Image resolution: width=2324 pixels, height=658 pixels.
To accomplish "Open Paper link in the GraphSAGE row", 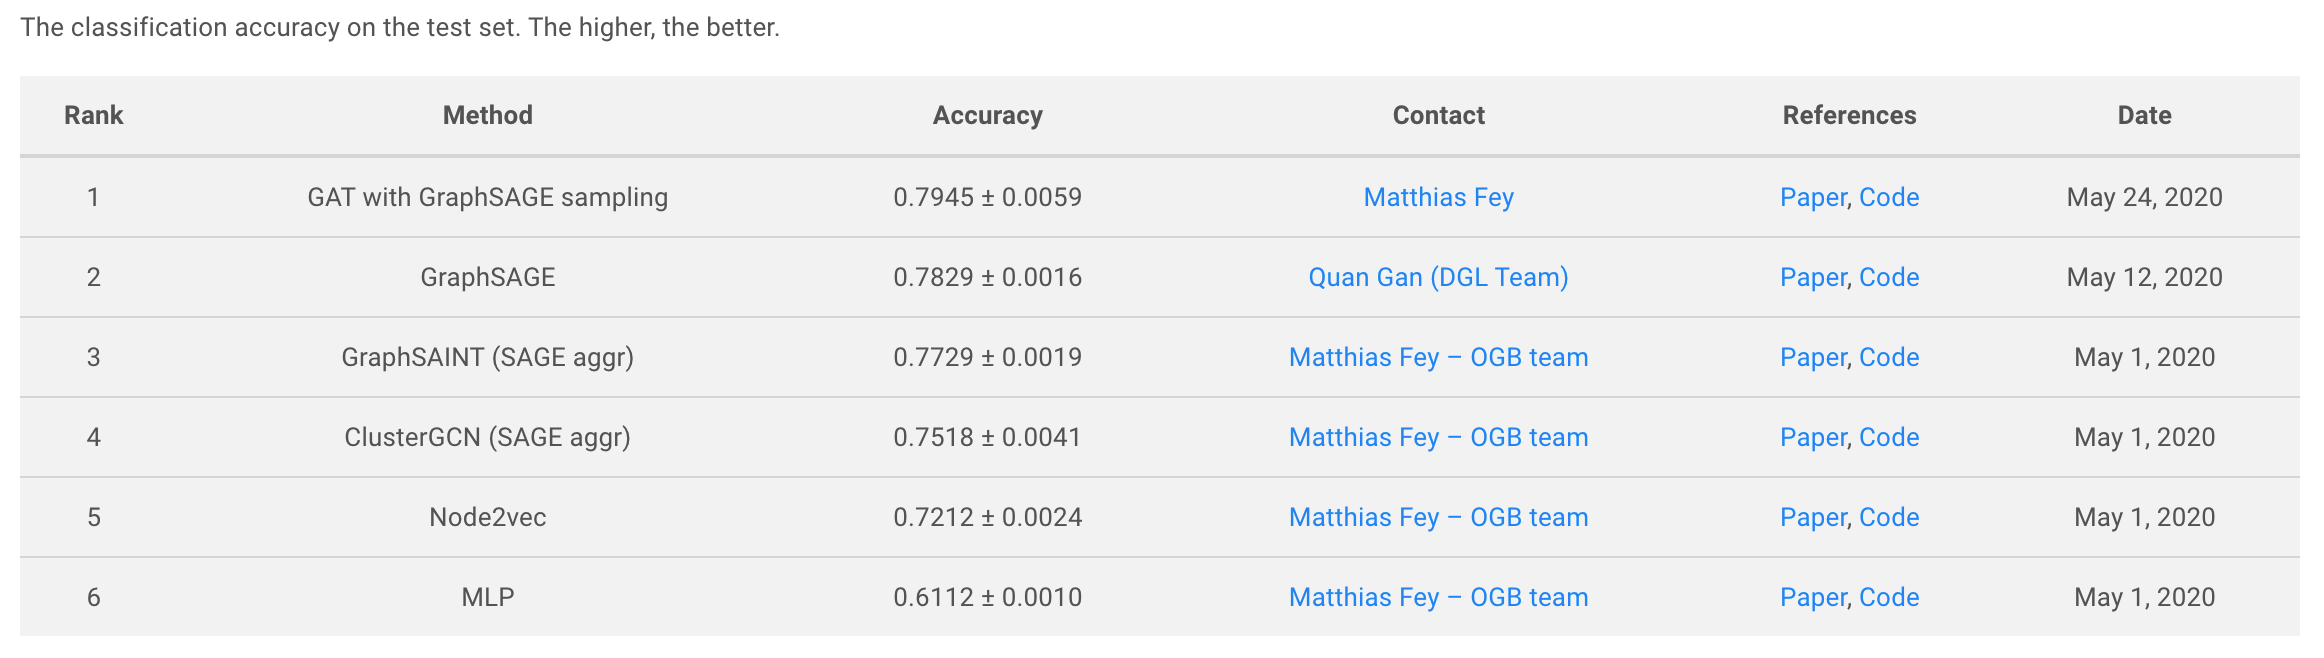I will coord(1812,277).
